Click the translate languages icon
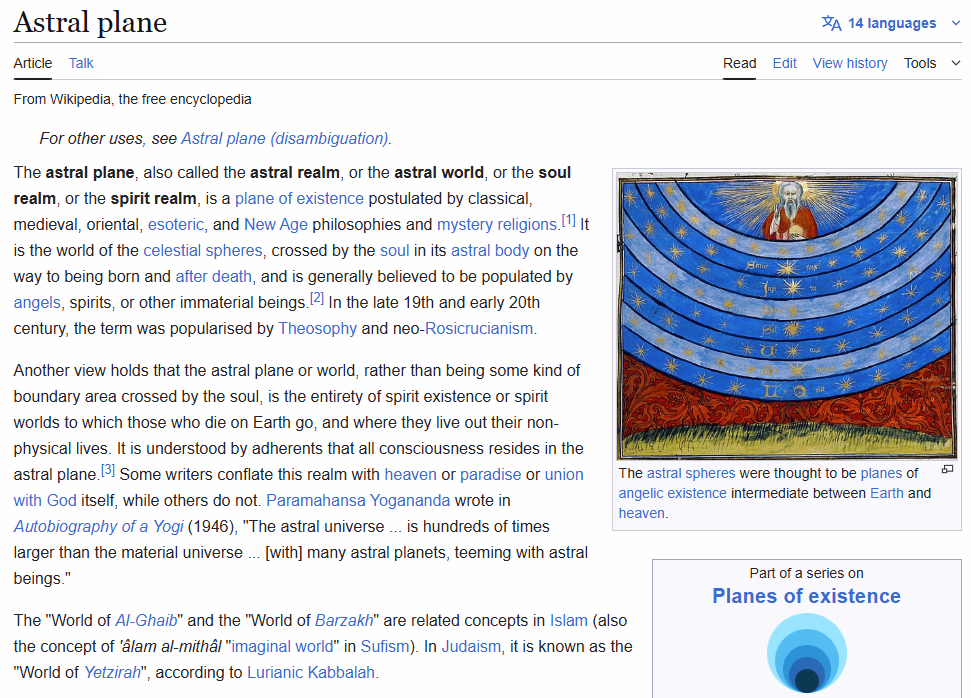This screenshot has height=698, width=971. pos(831,23)
